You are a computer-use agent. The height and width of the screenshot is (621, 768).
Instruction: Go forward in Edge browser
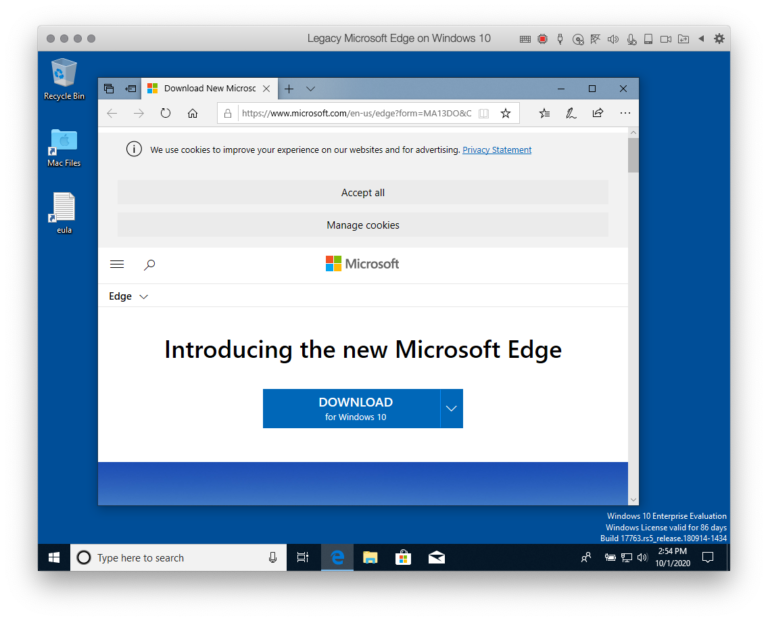(x=139, y=114)
